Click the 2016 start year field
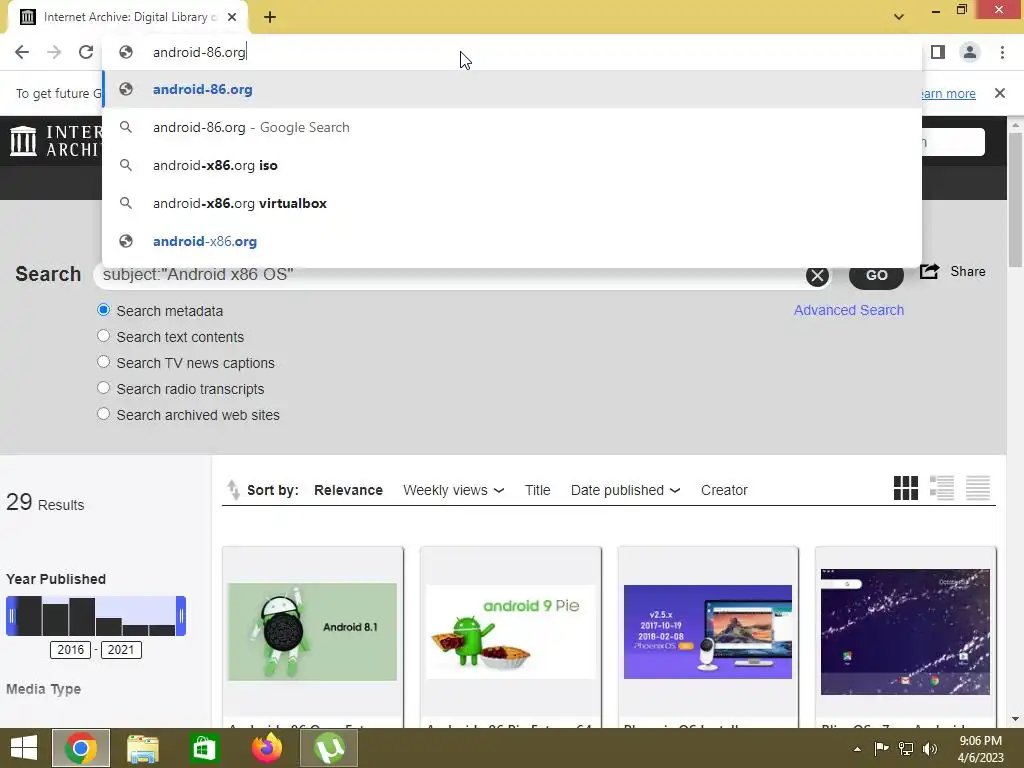Image resolution: width=1024 pixels, height=768 pixels. tap(71, 650)
